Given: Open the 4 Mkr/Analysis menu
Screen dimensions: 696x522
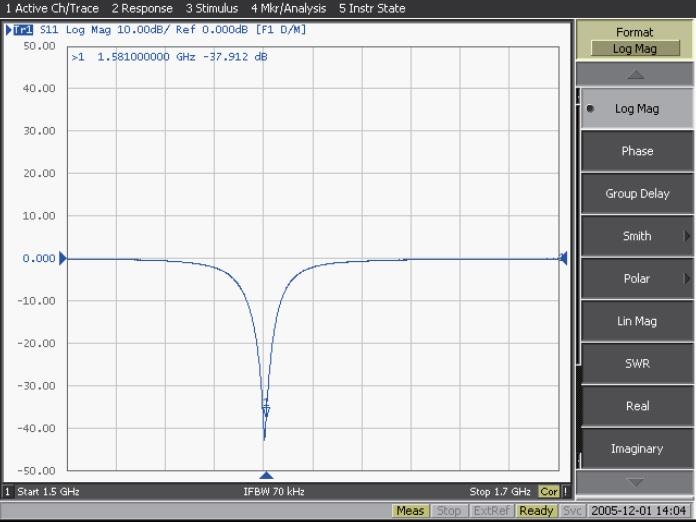Looking at the screenshot, I should tap(289, 8).
